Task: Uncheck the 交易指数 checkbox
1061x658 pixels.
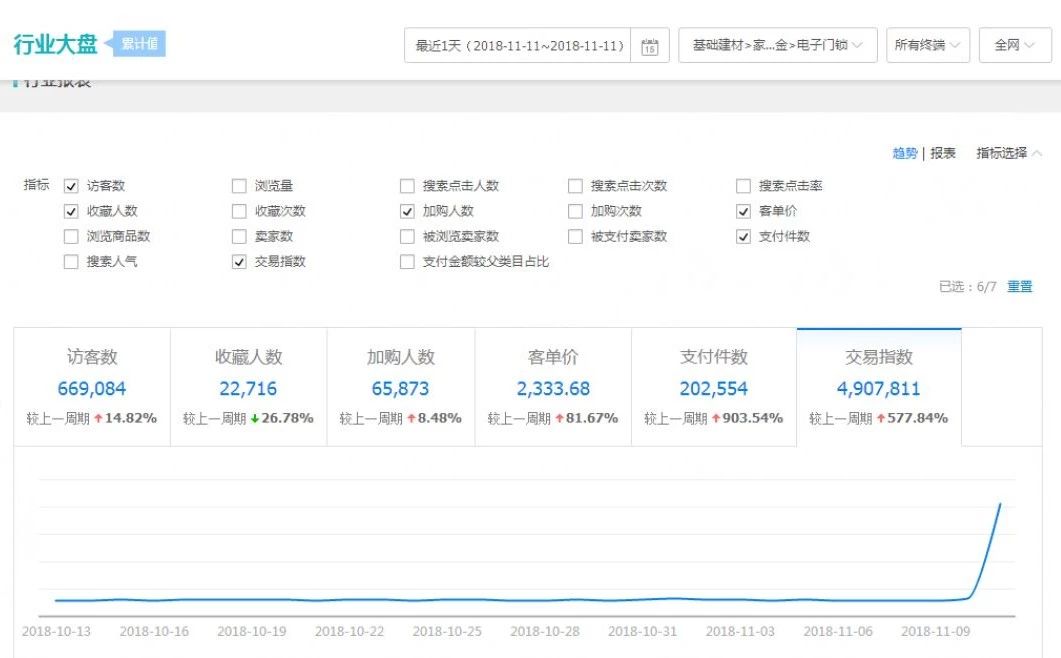Action: (239, 261)
